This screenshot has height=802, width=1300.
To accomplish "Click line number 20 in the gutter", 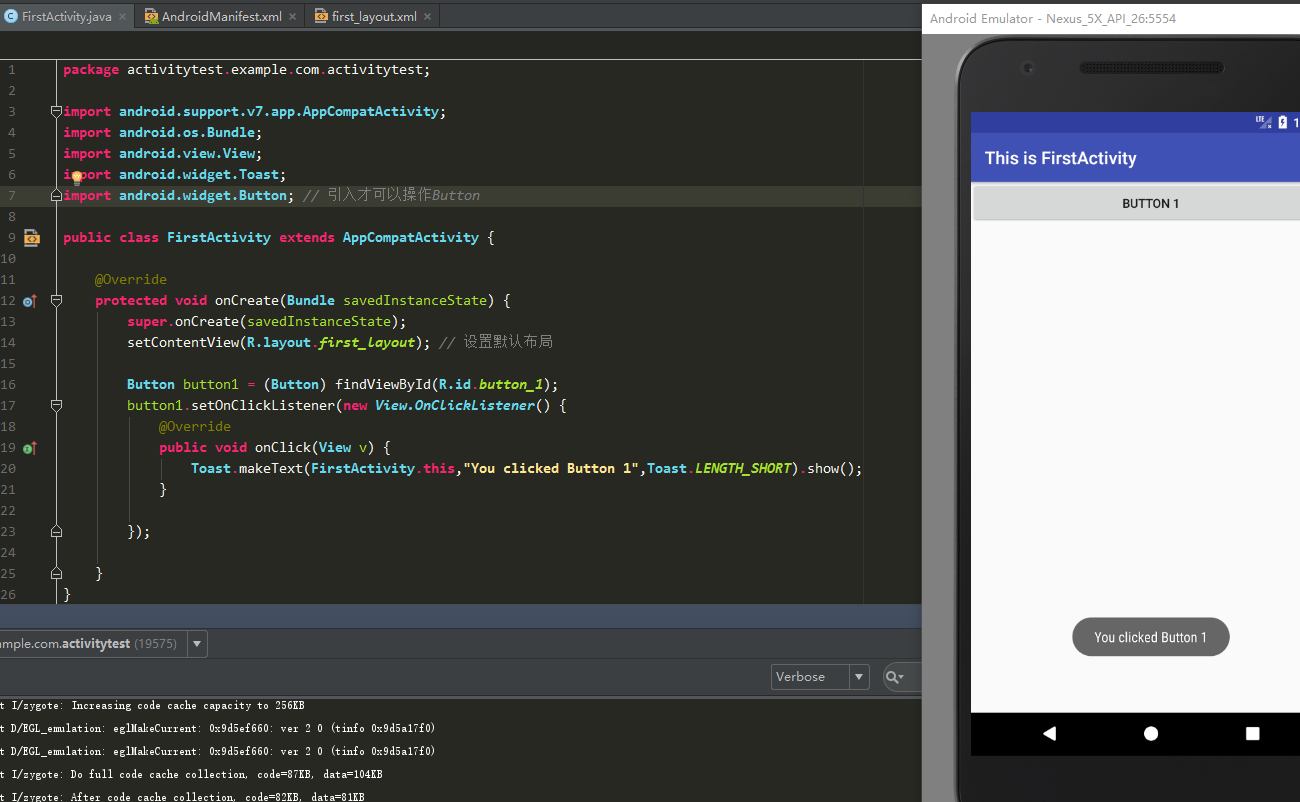I will (8, 469).
